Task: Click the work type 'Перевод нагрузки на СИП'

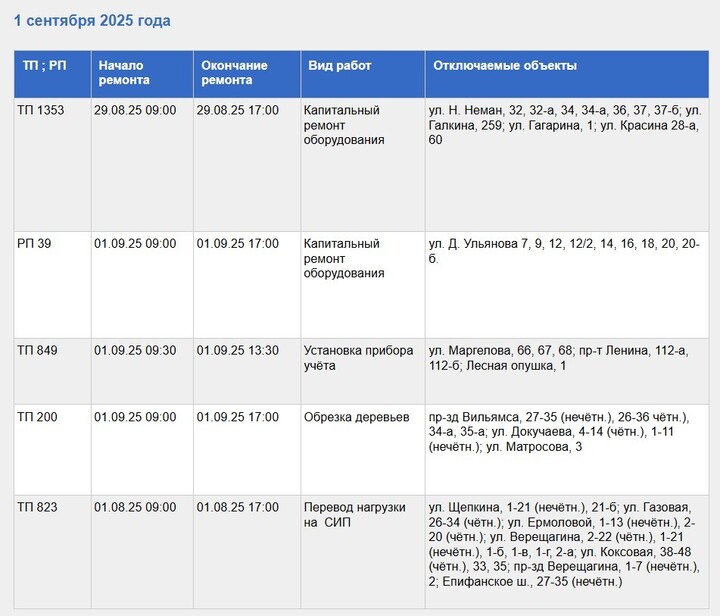Action: click(x=363, y=552)
